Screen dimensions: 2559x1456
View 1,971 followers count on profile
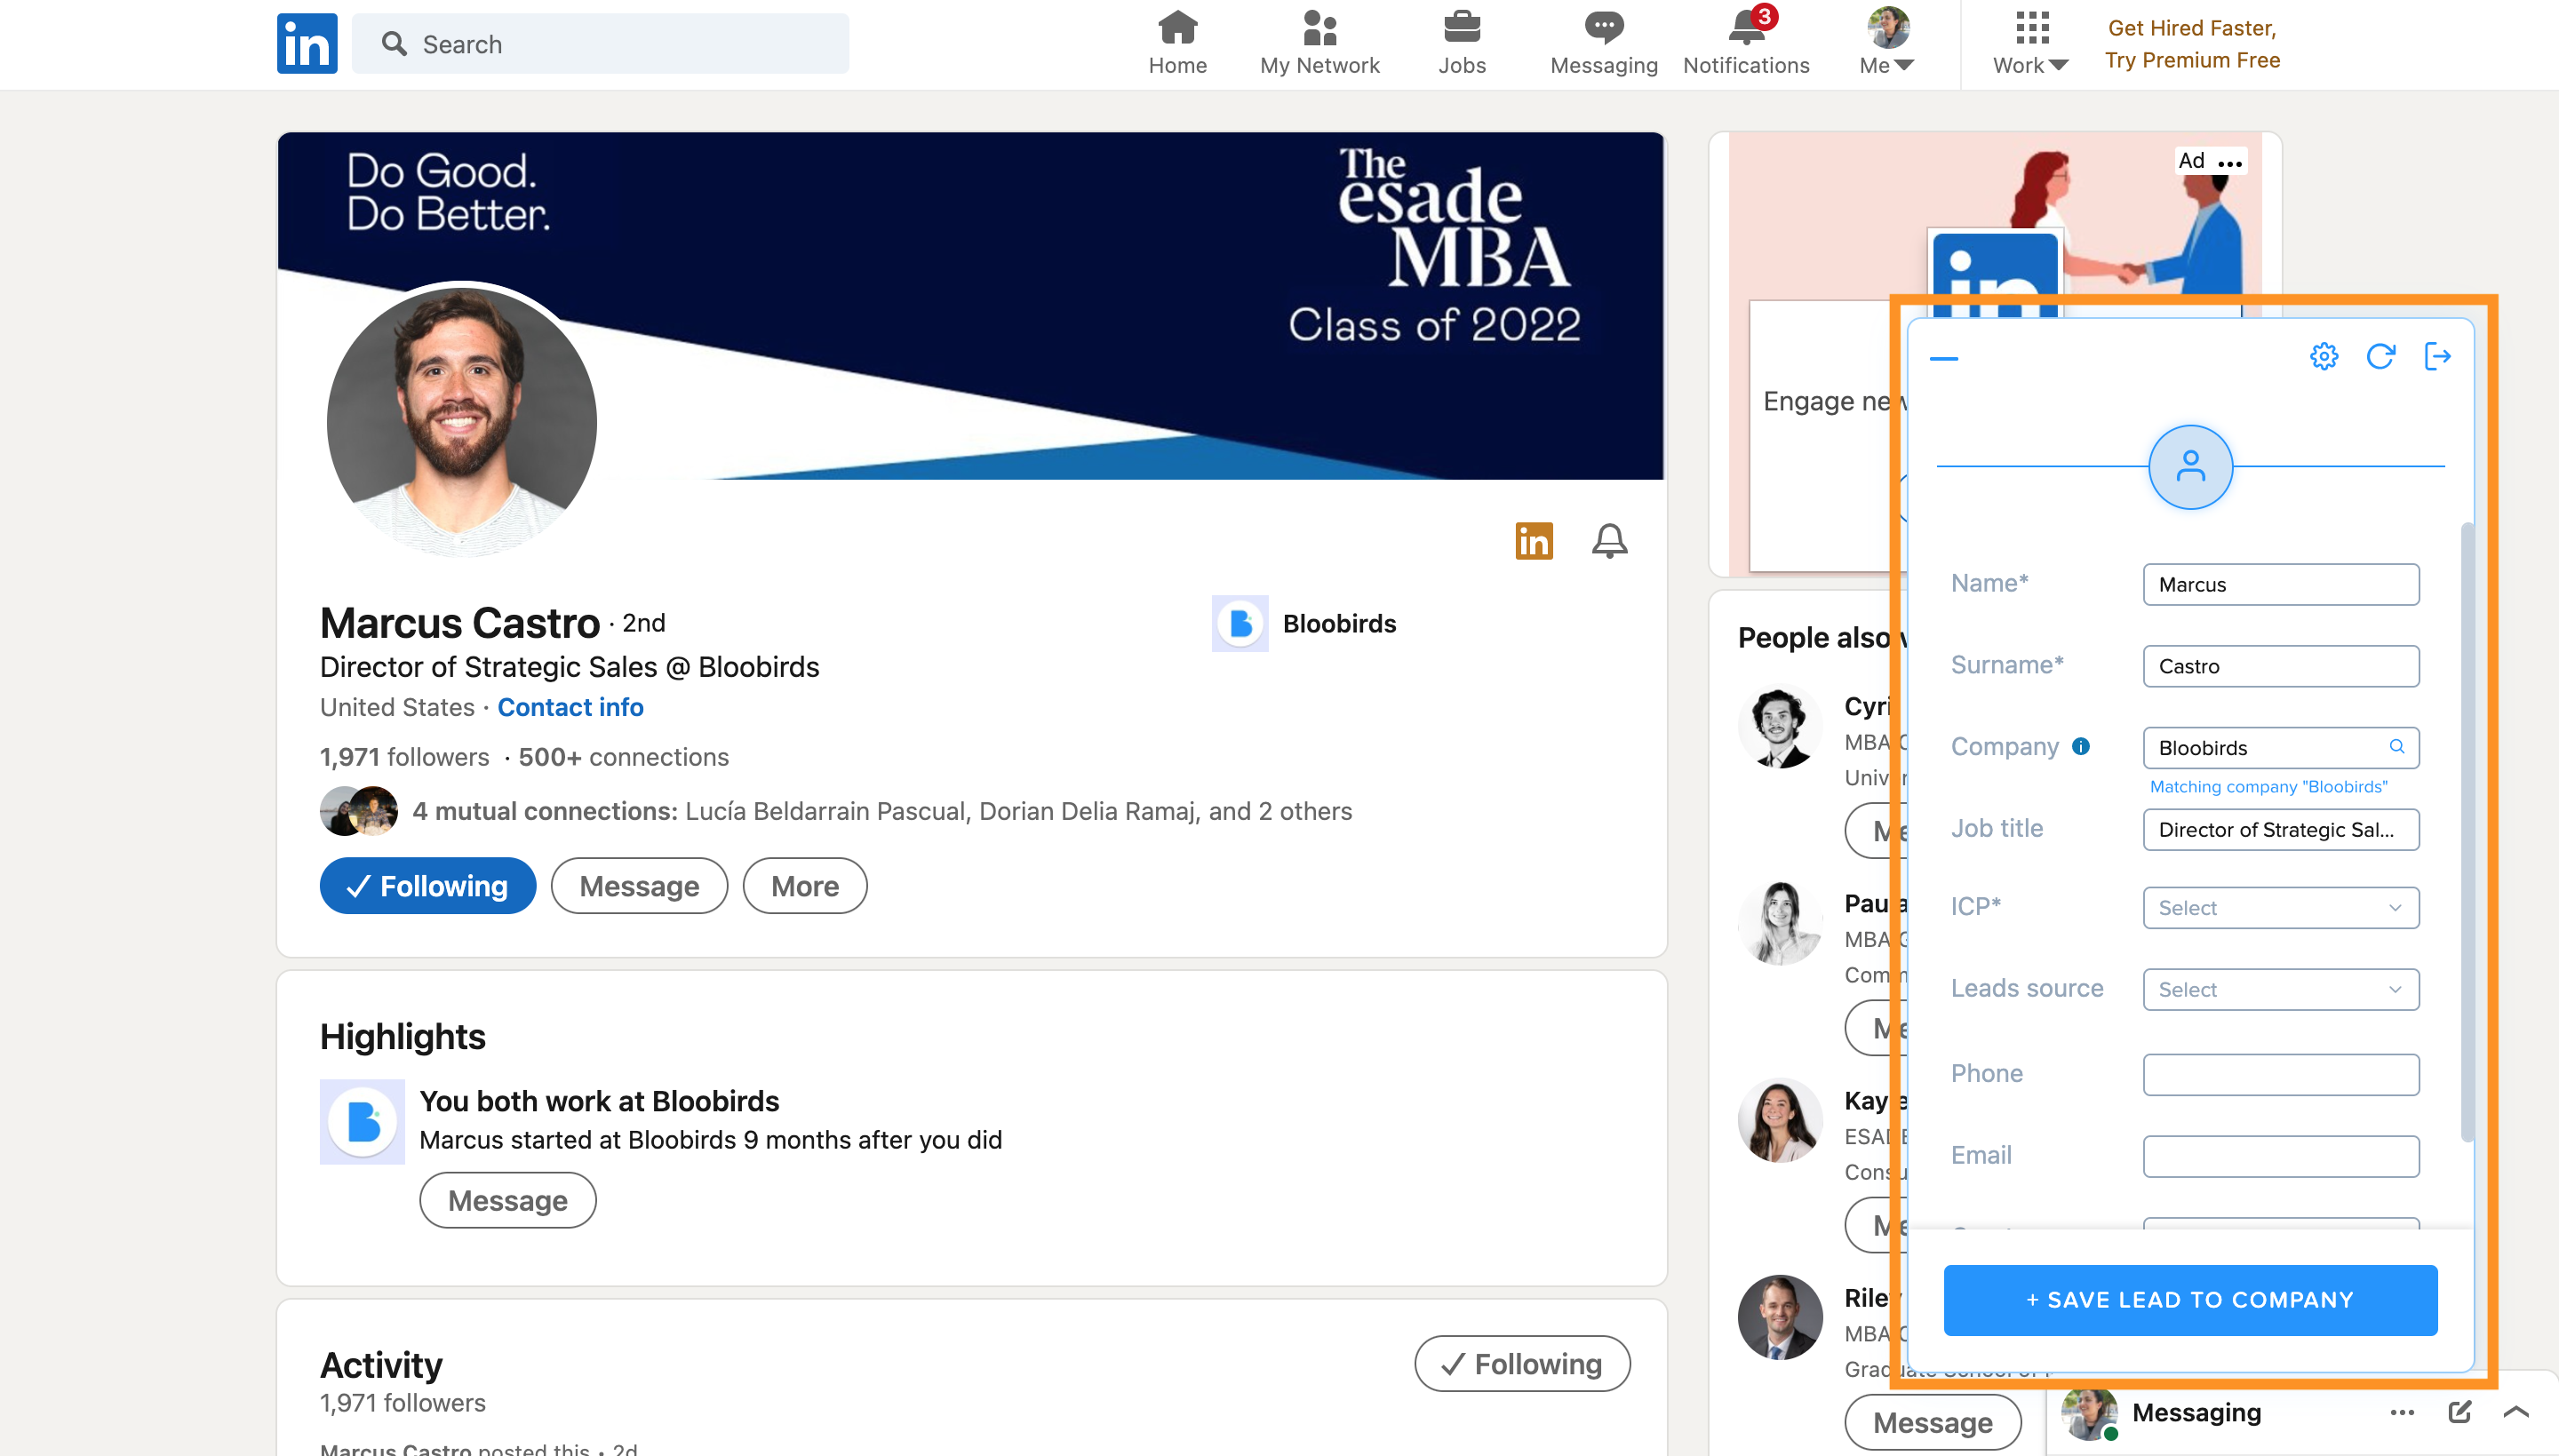point(404,757)
